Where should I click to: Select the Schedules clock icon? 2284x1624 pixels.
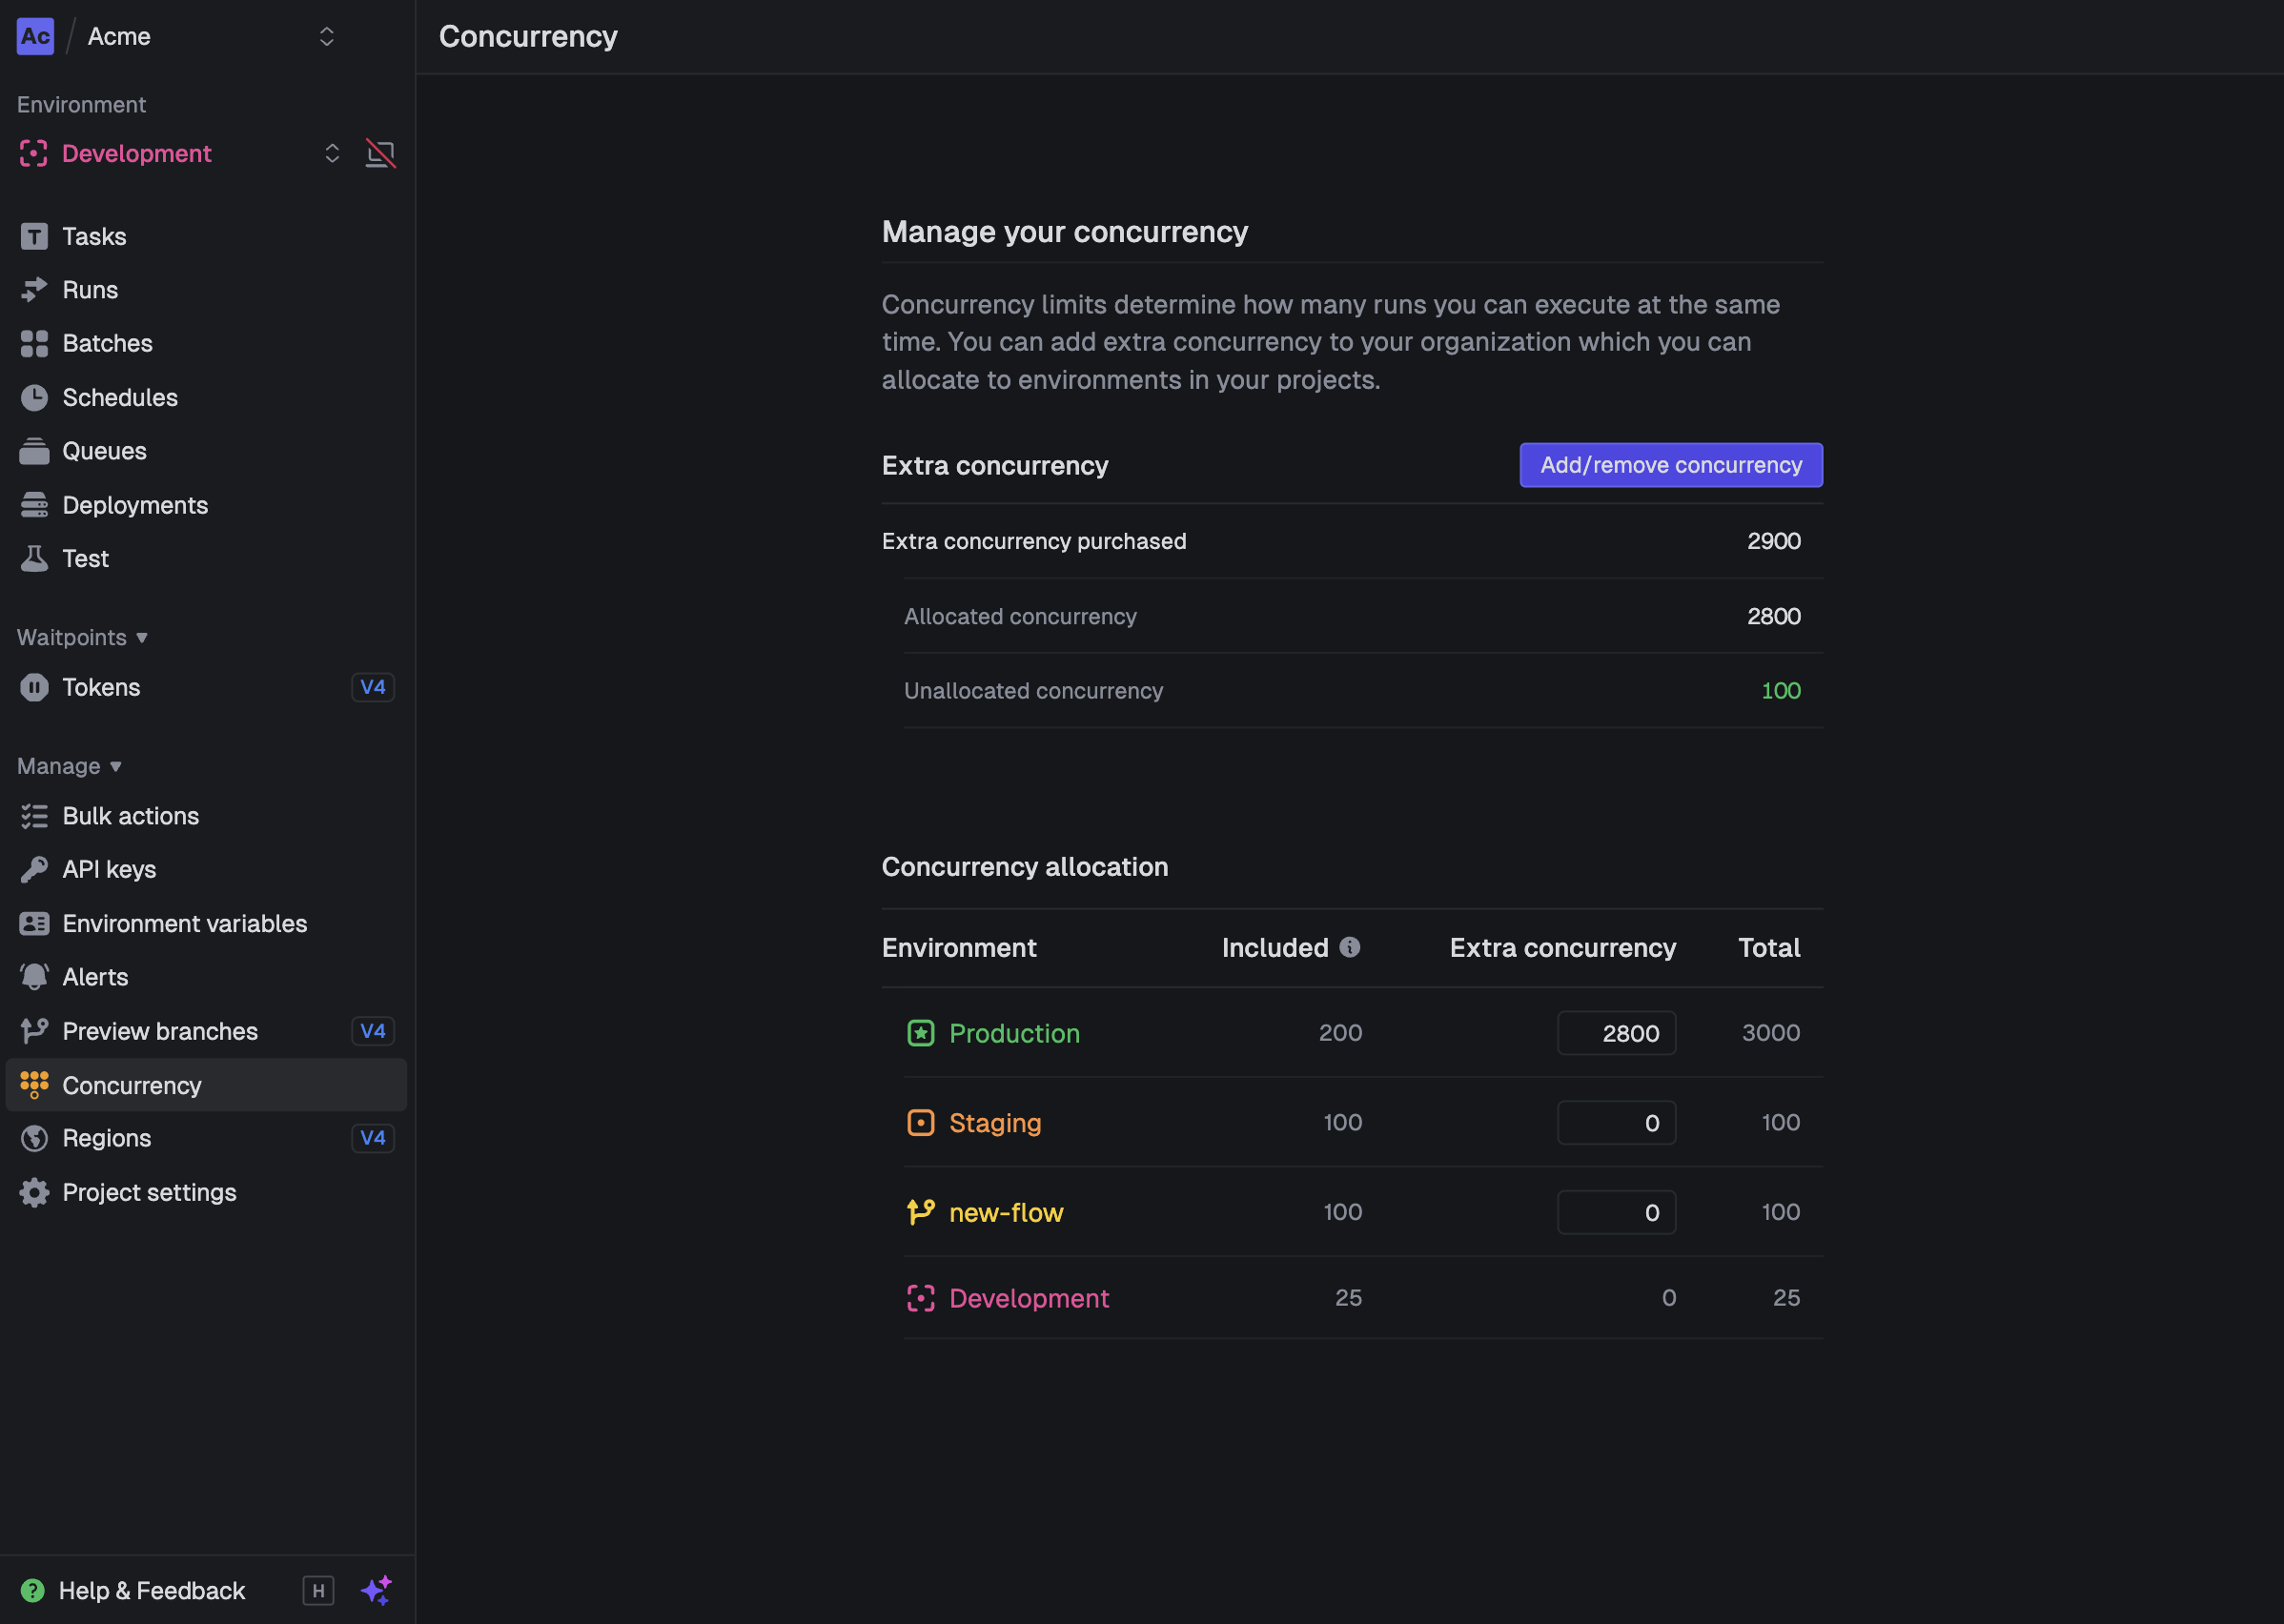pyautogui.click(x=34, y=397)
